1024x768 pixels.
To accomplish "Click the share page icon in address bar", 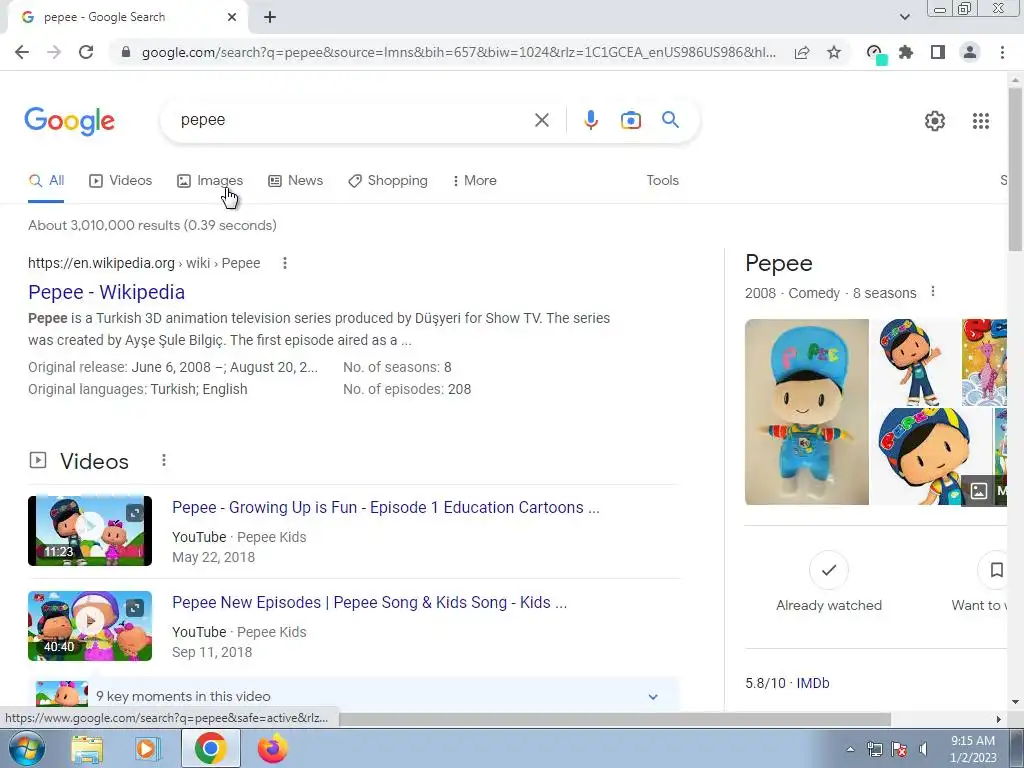I will coord(802,52).
